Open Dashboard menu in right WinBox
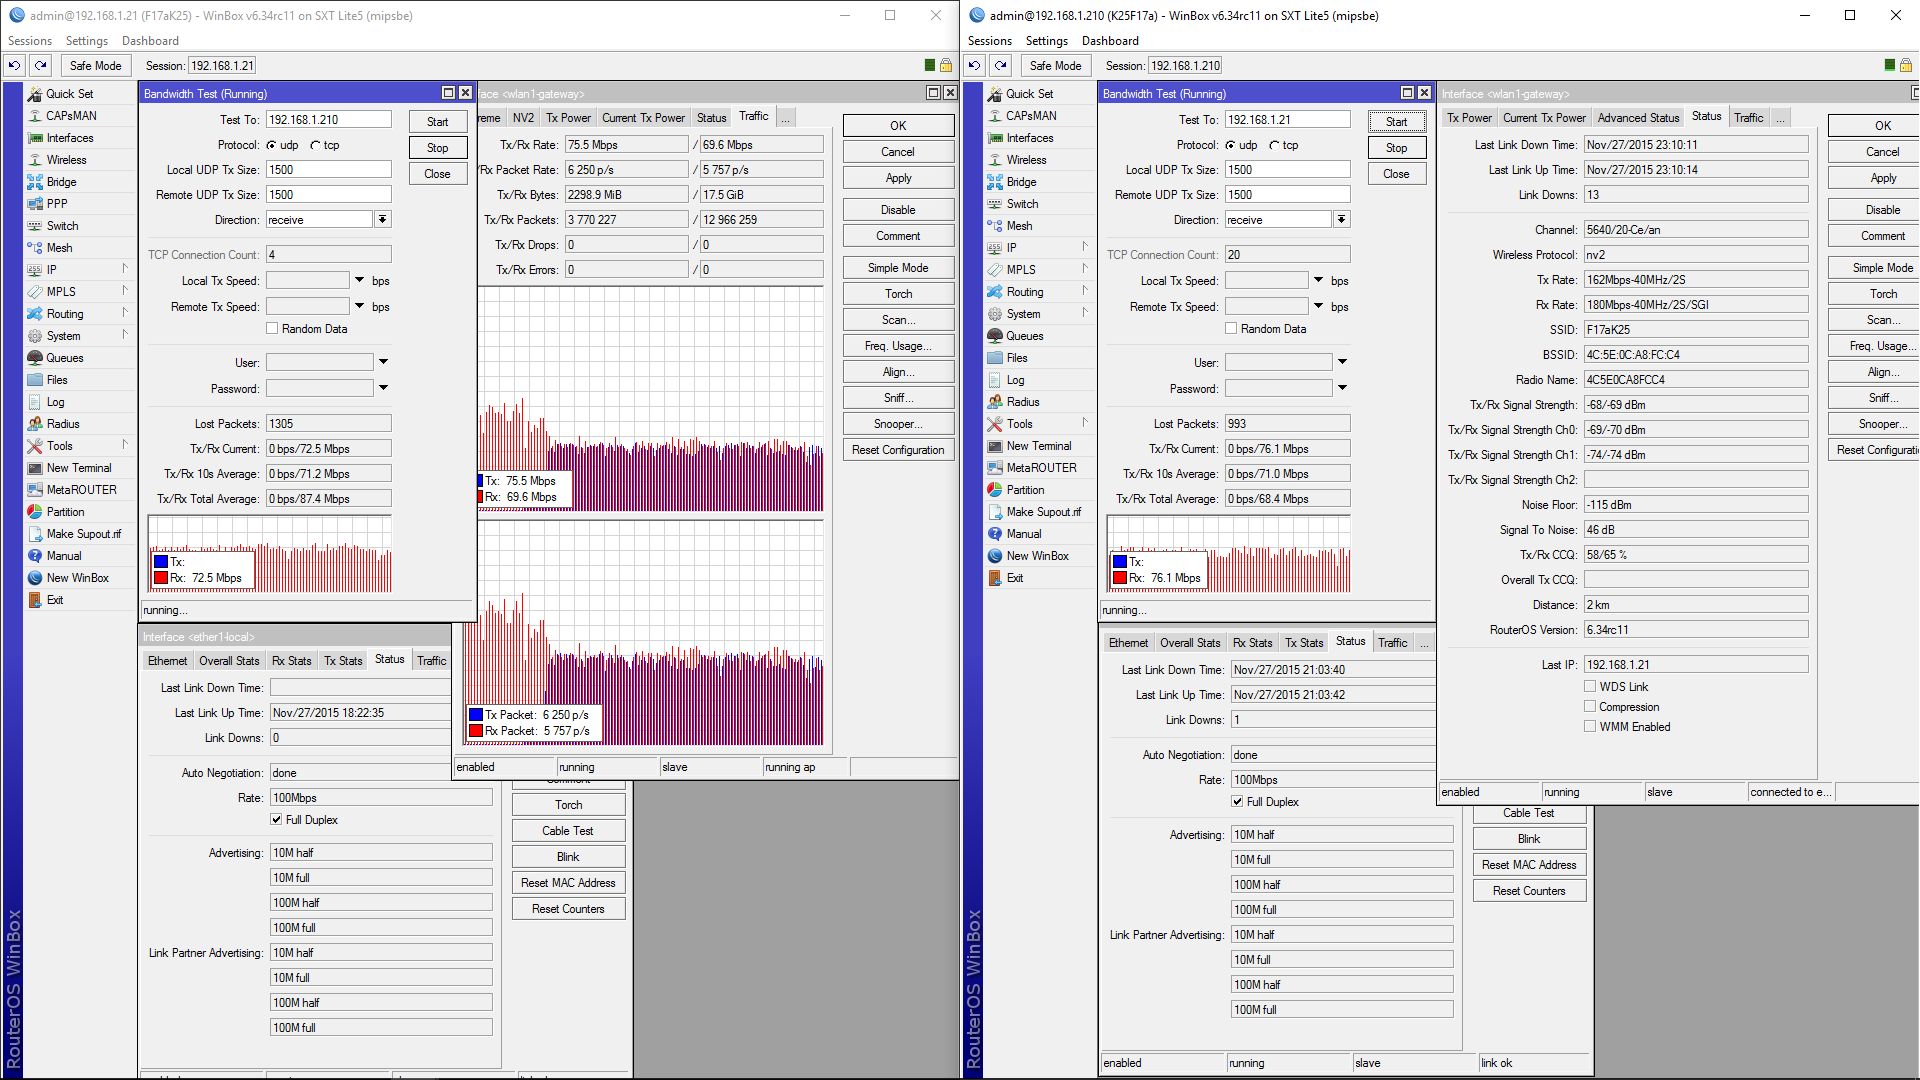 tap(1110, 41)
